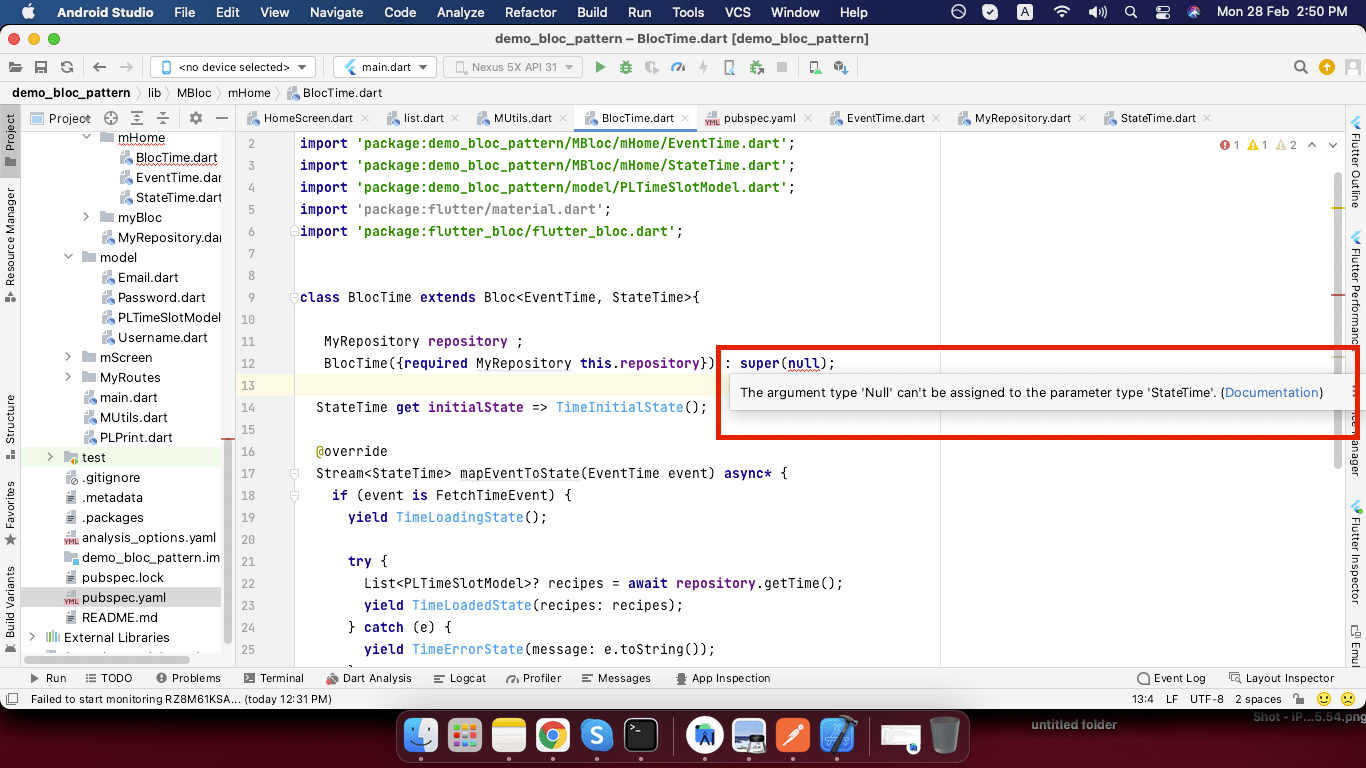Click the Select Opened File target icon

pos(111,118)
